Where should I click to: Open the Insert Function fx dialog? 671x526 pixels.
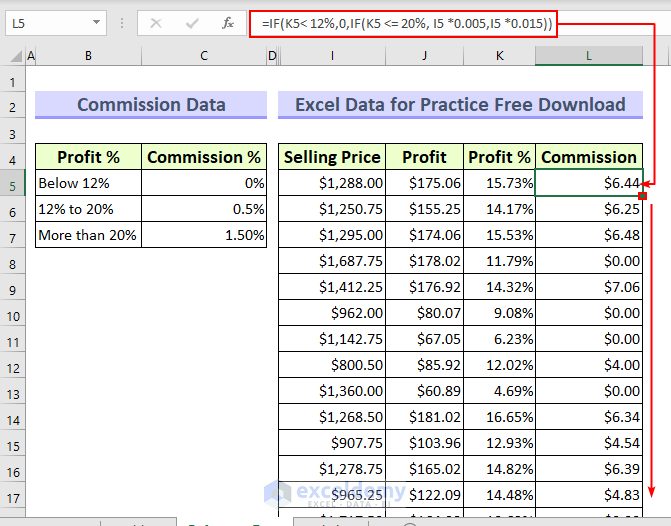click(x=228, y=23)
